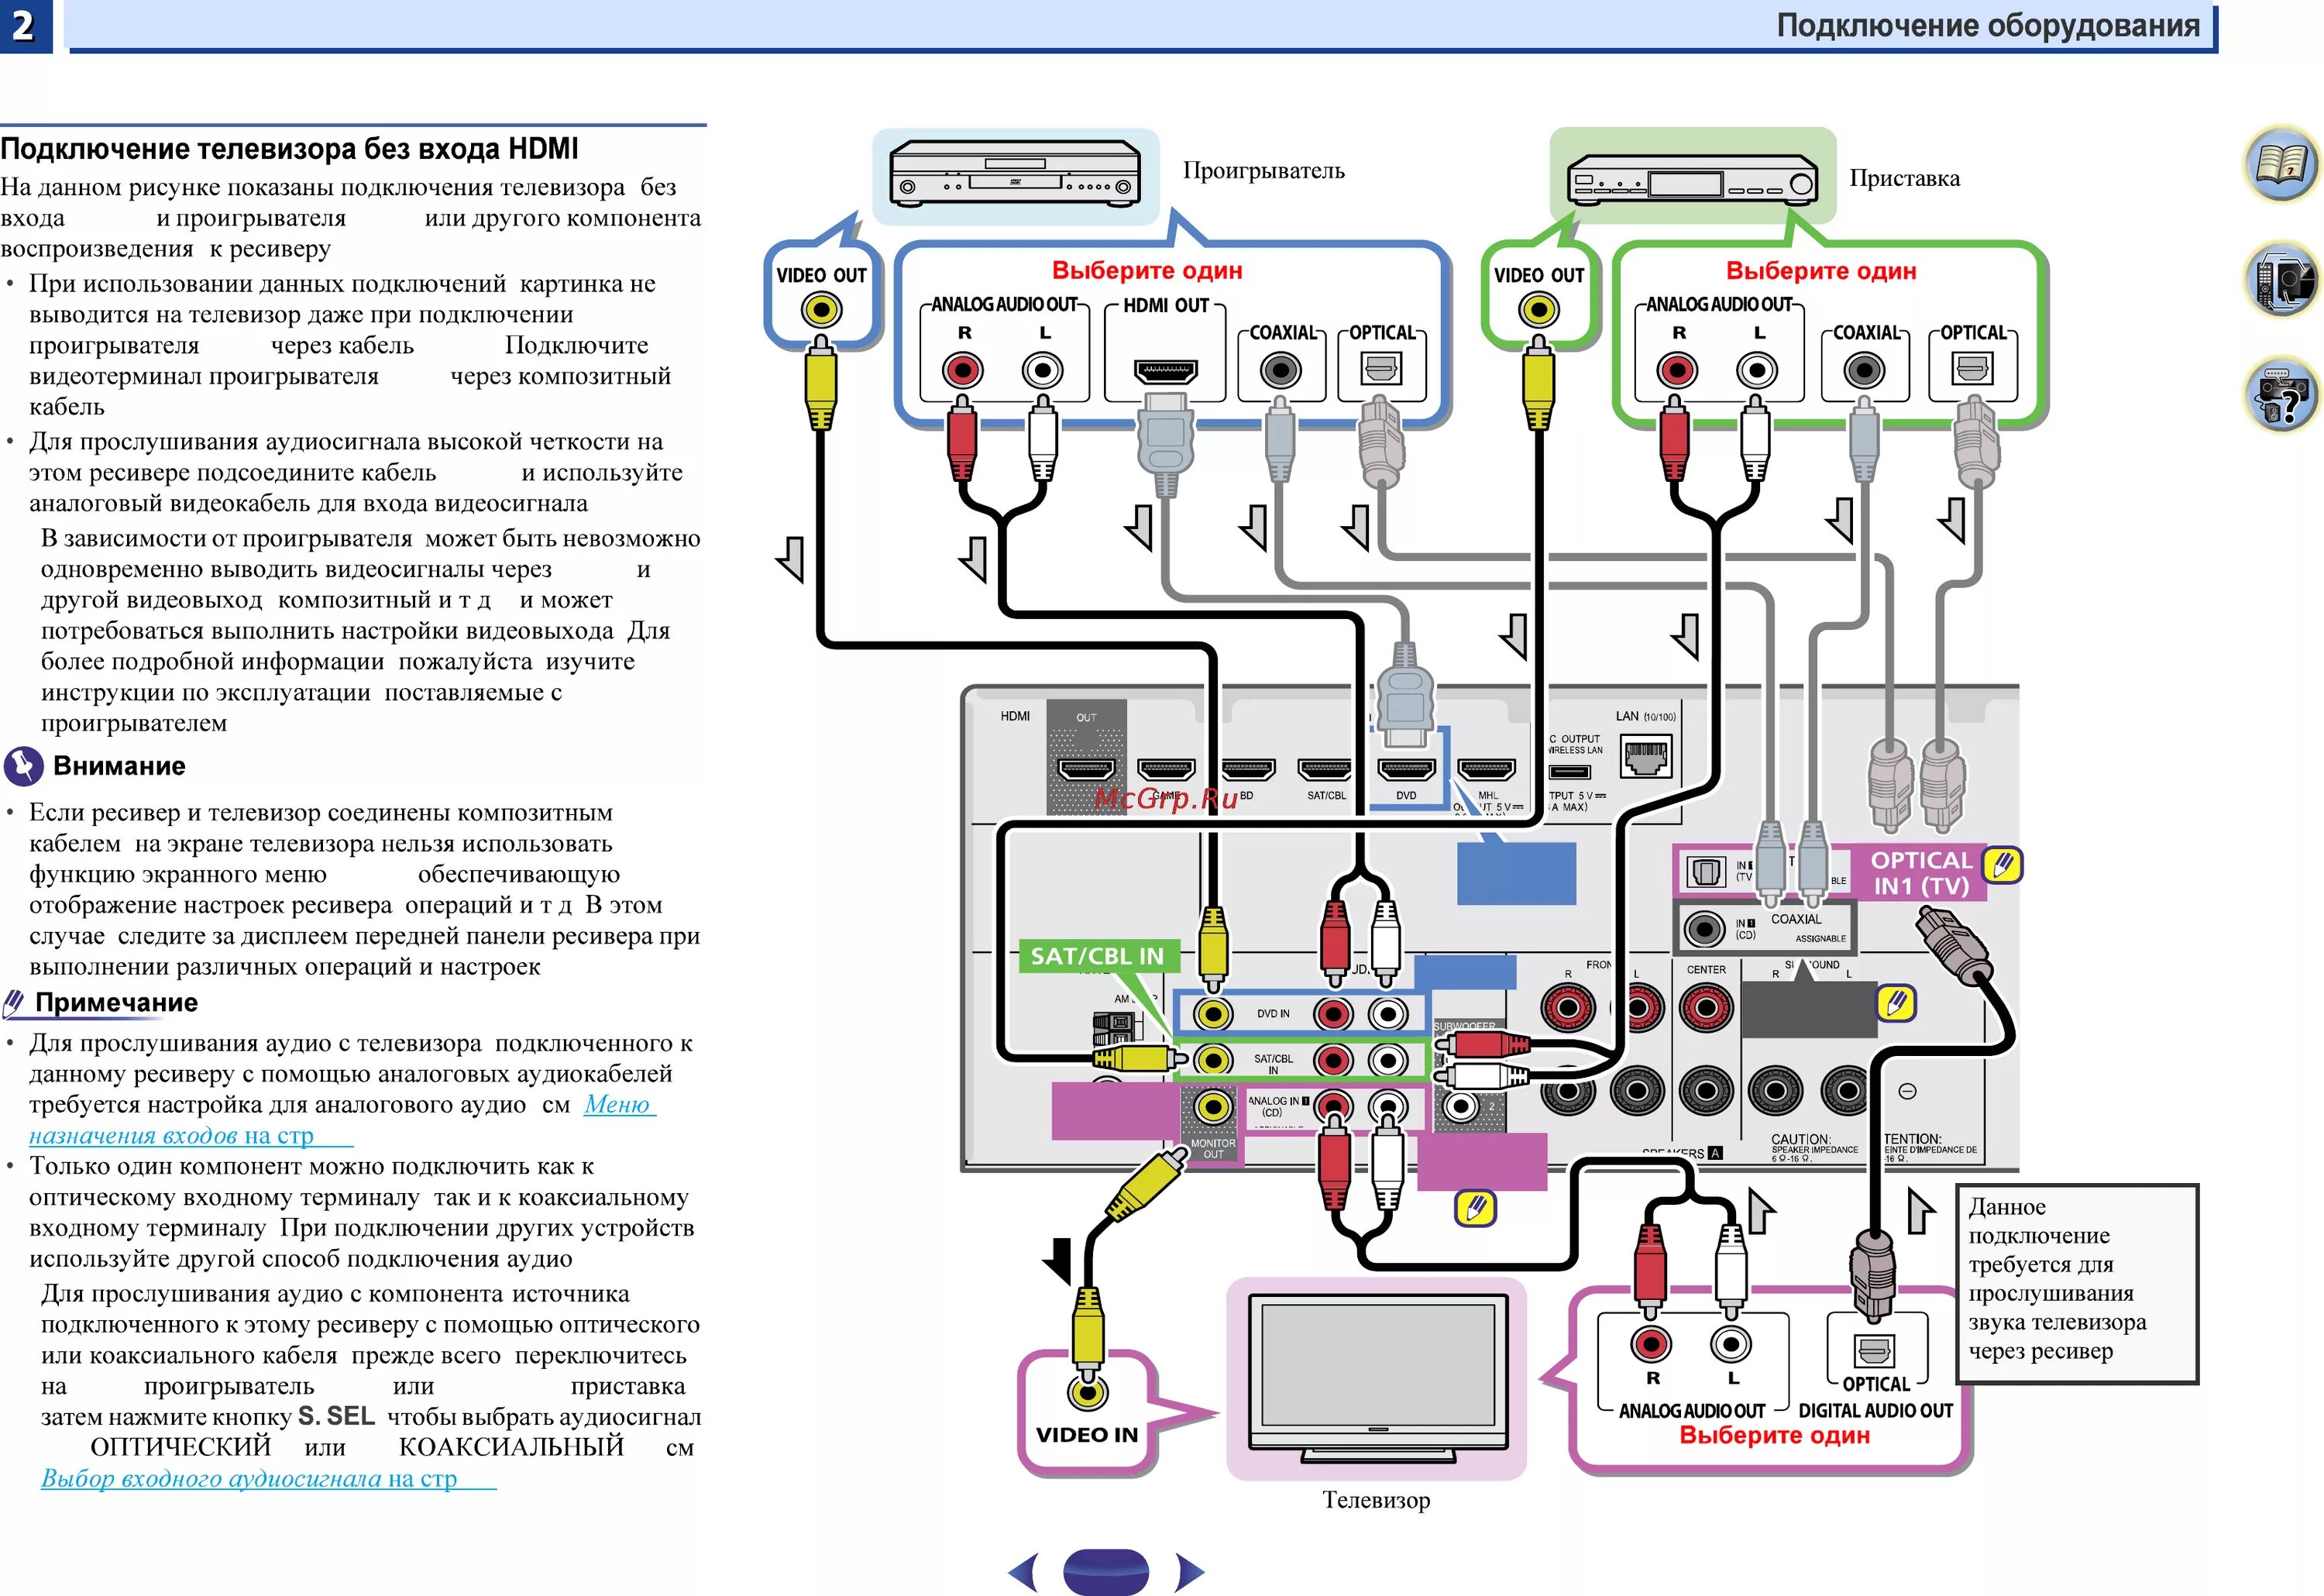Open the 'Меню назначения входов' link
The image size is (2324, 1596).
tap(342, 1119)
